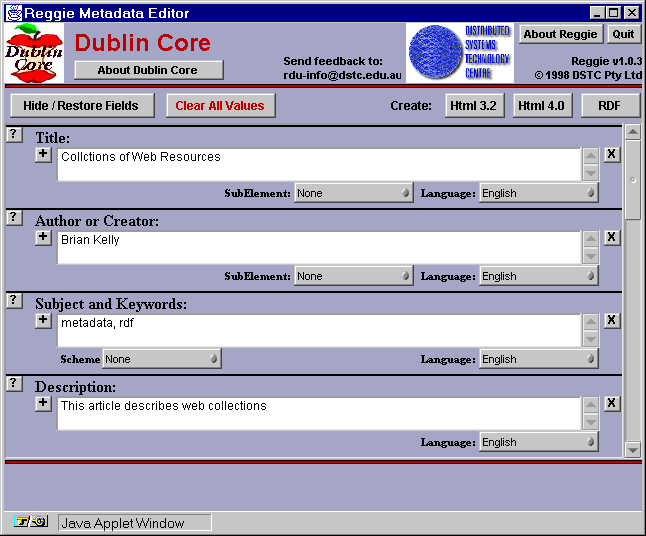This screenshot has width=646, height=536.
Task: Create RDF metadata output
Action: coord(611,106)
